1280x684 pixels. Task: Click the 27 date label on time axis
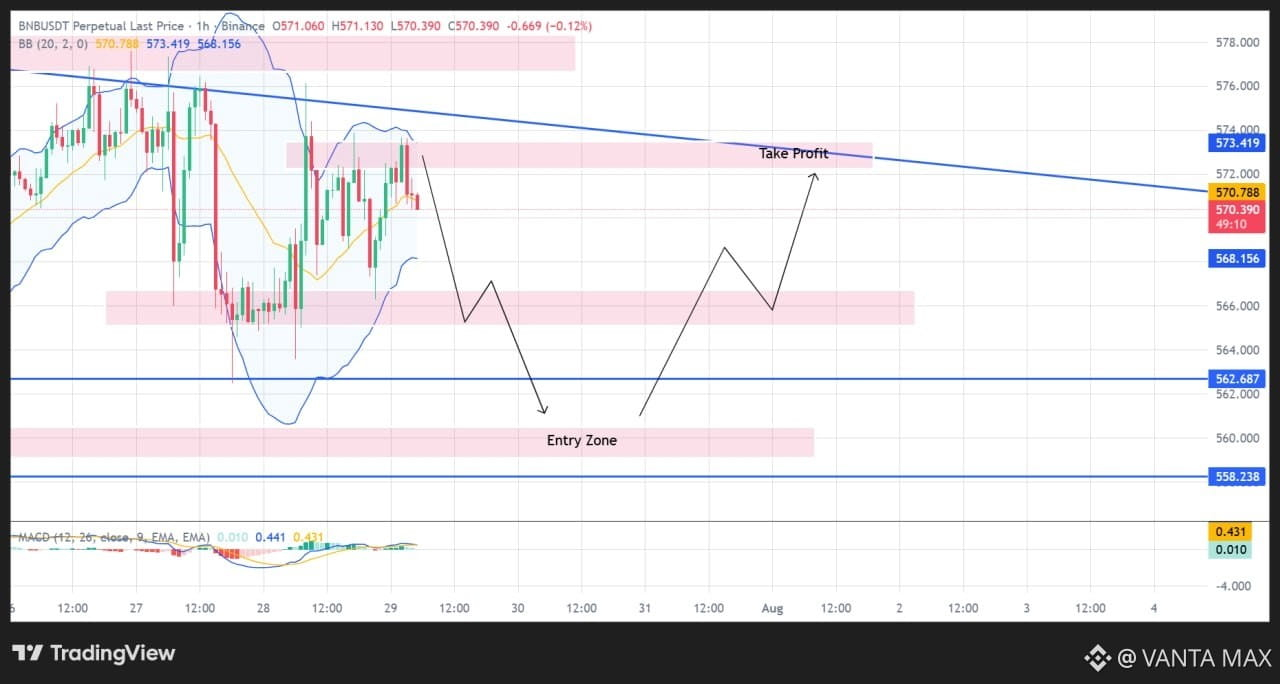point(136,608)
